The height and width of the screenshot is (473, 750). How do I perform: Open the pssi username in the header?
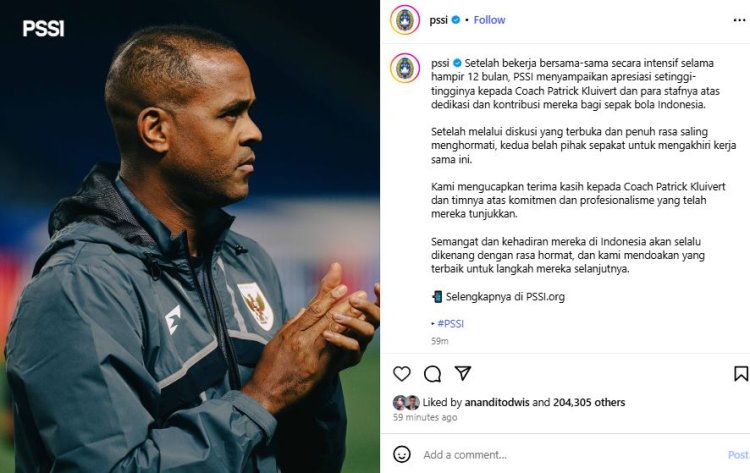pyautogui.click(x=439, y=20)
